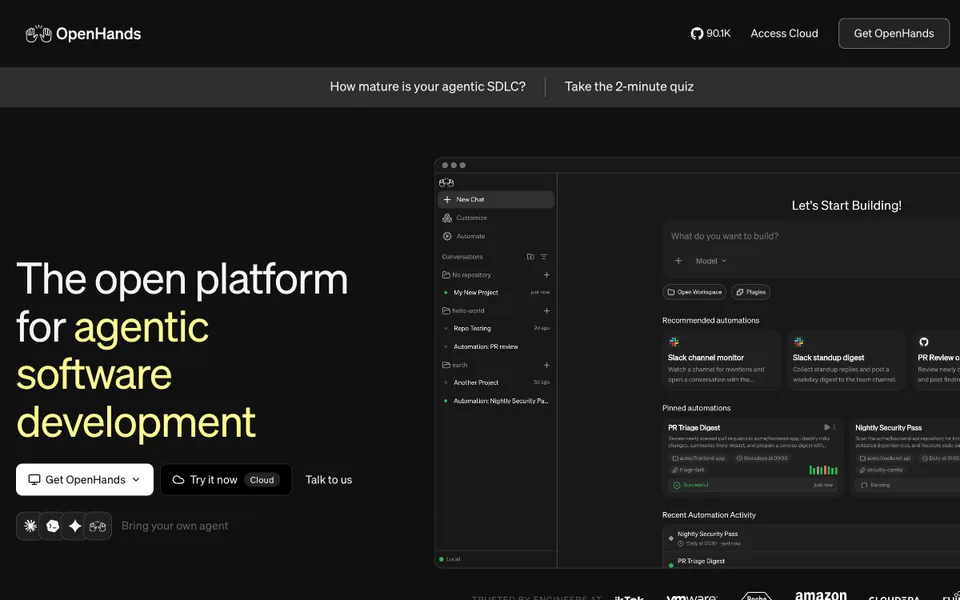Click the acme/frontend-app repository tag

click(x=699, y=458)
